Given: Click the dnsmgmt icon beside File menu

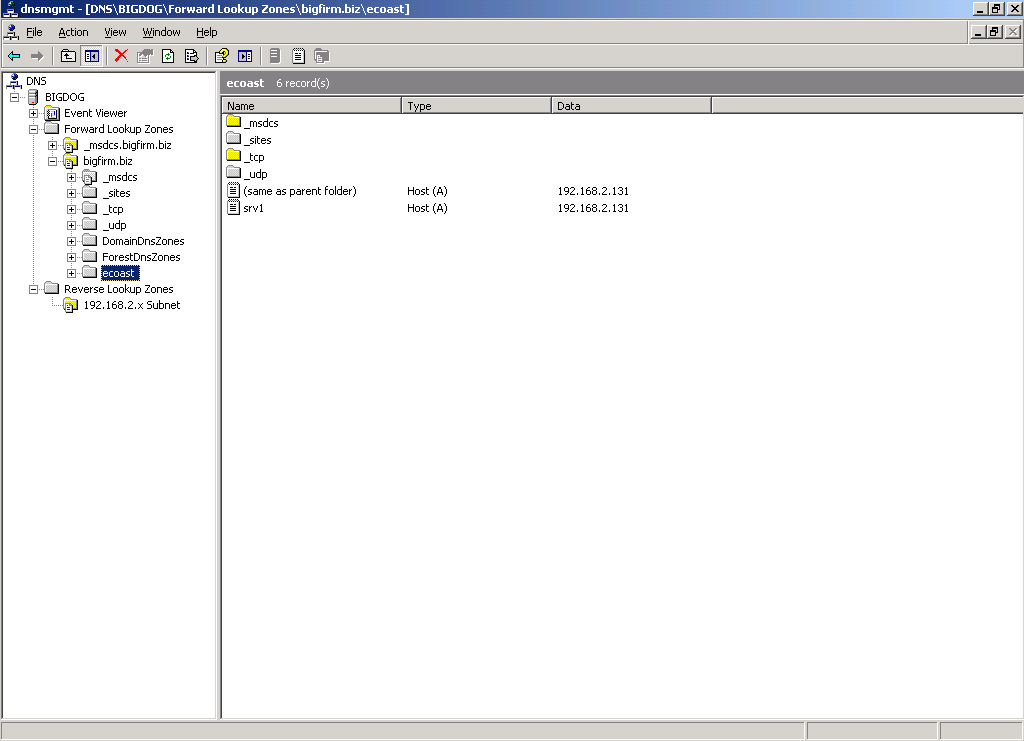Looking at the screenshot, I should click(12, 32).
